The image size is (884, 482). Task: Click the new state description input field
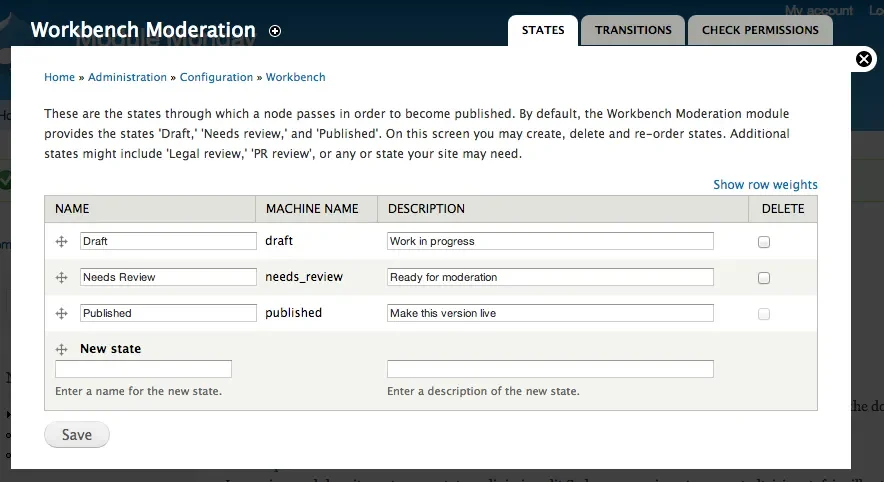pos(550,369)
